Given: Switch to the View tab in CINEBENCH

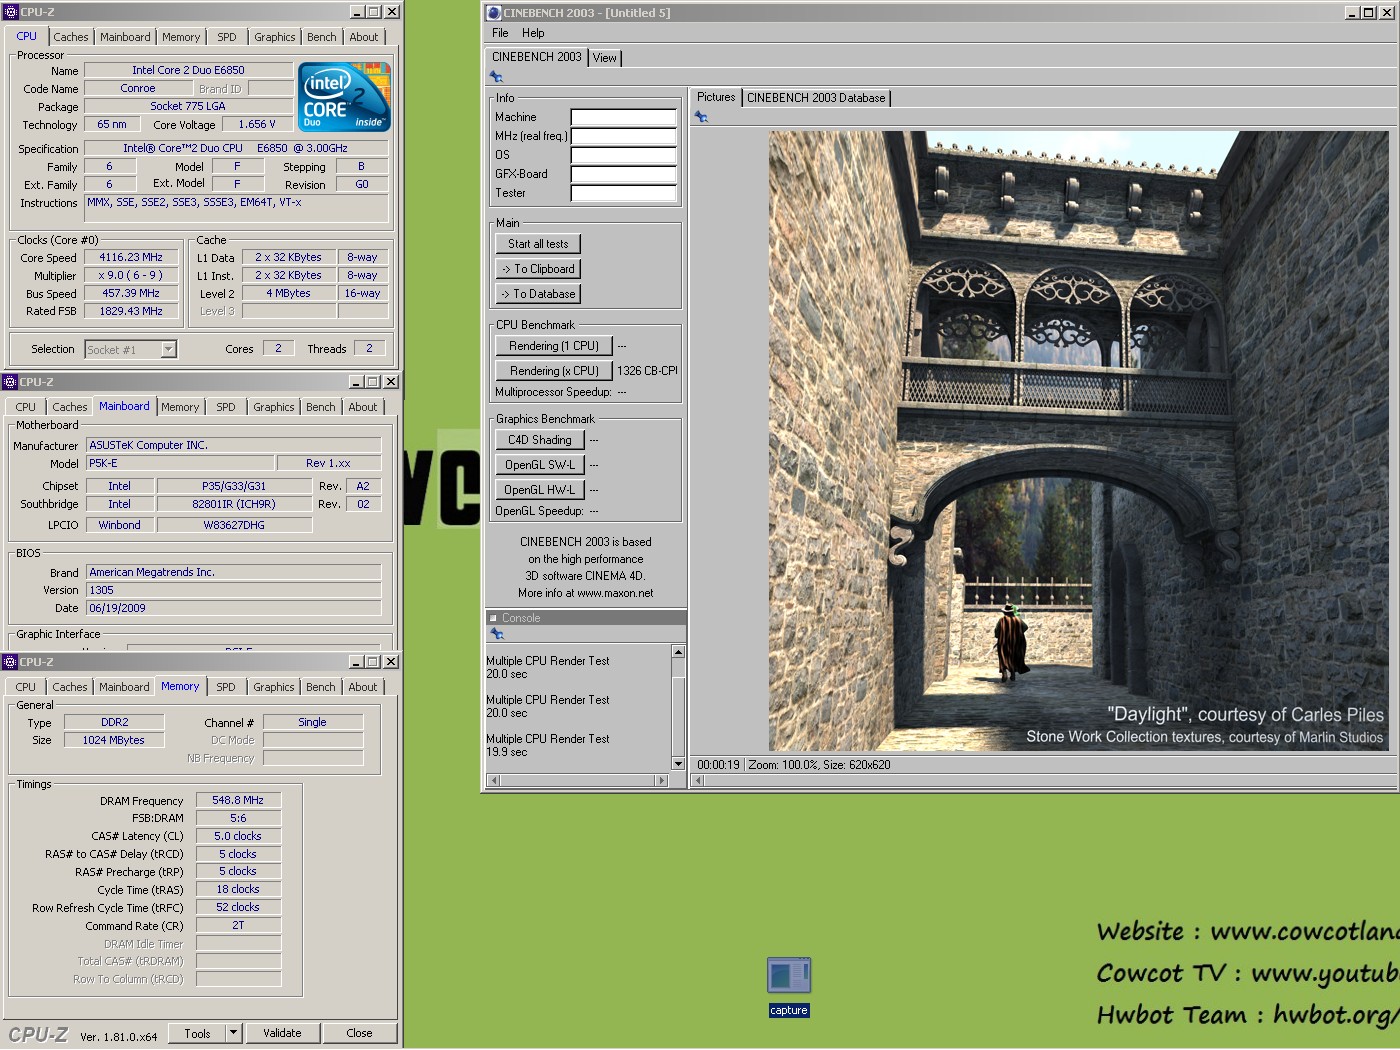Looking at the screenshot, I should (x=605, y=58).
